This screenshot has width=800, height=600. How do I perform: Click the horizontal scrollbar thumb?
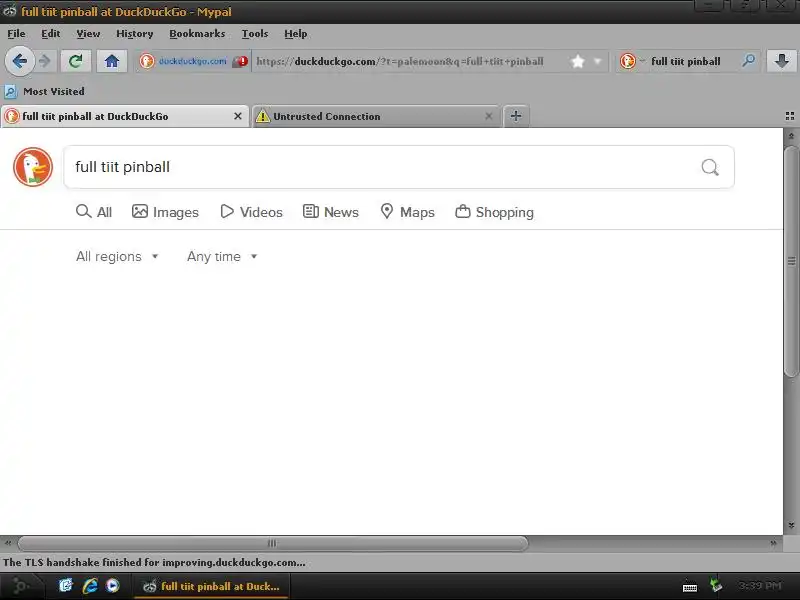[272, 543]
